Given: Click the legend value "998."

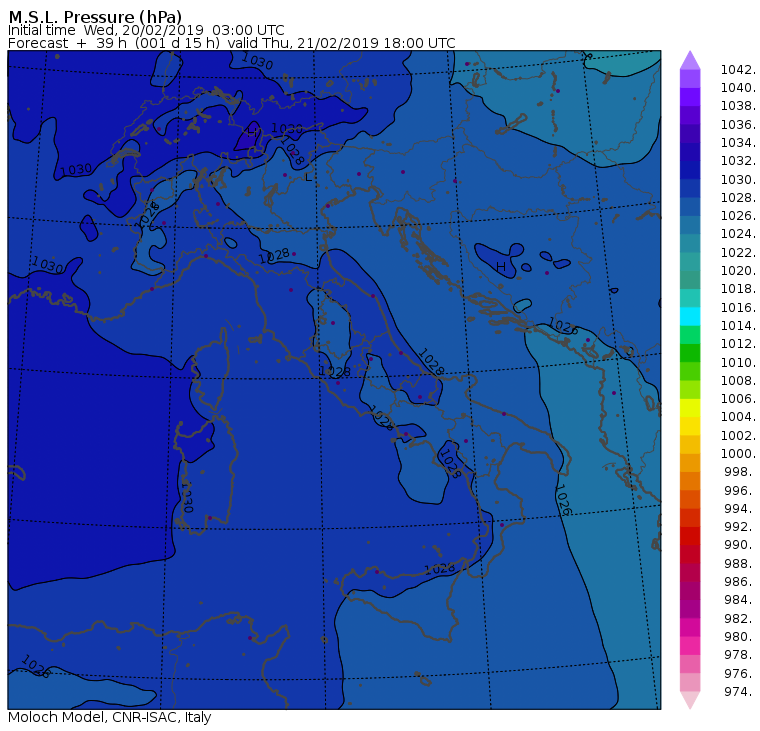Looking at the screenshot, I should pyautogui.click(x=740, y=471).
